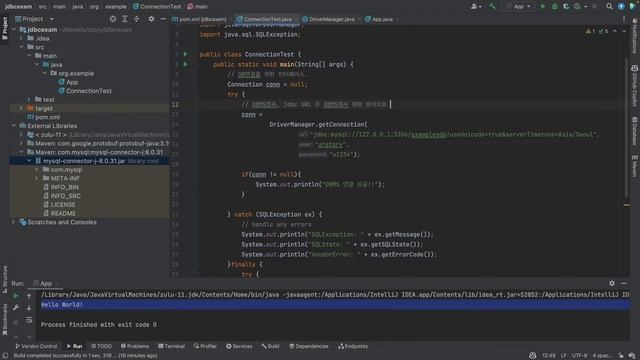Viewport: 640px width, 360px height.
Task: Toggle the Project tool window side tab
Action: click(4, 28)
